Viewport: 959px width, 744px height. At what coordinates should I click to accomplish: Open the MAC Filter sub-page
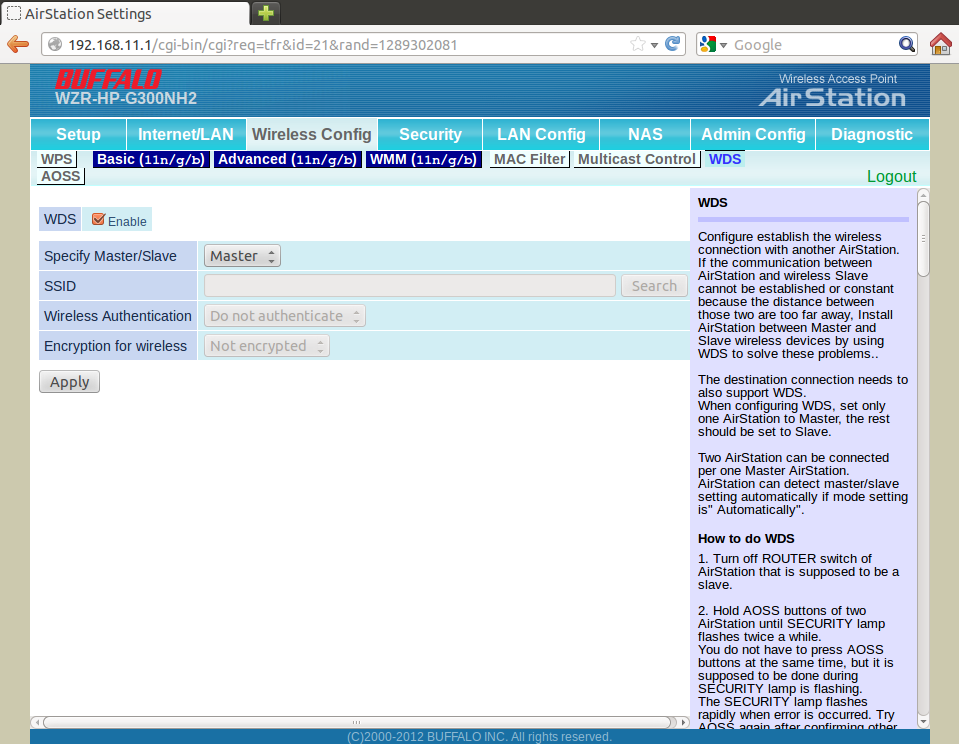point(529,159)
